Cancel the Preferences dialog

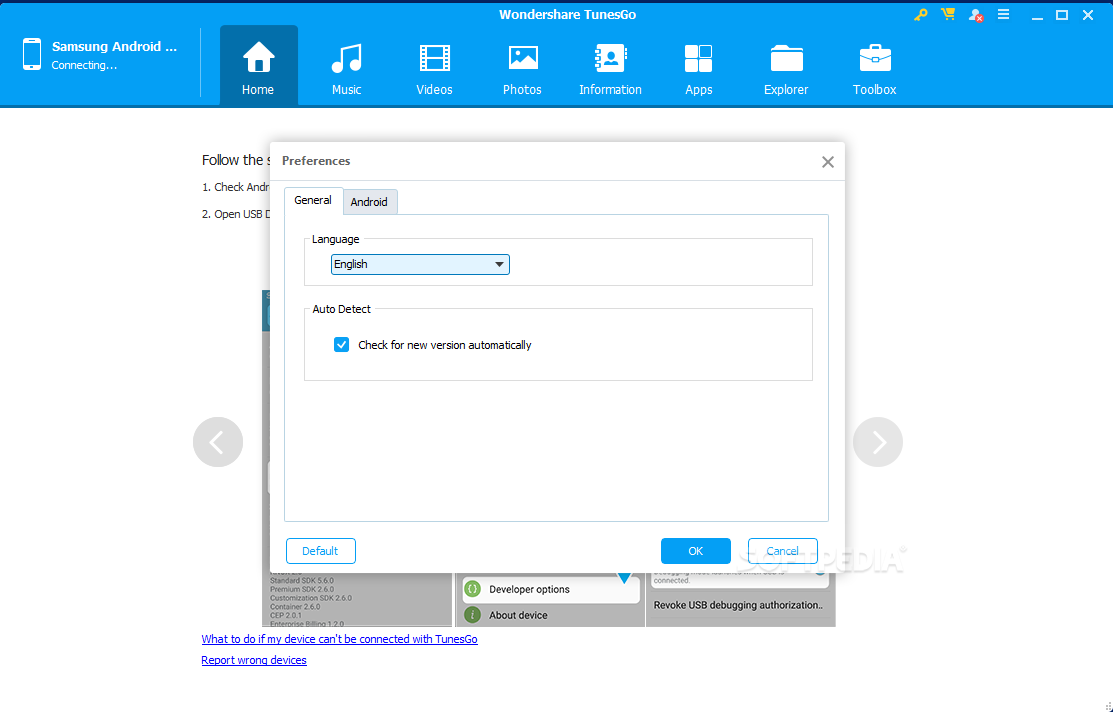click(x=782, y=551)
